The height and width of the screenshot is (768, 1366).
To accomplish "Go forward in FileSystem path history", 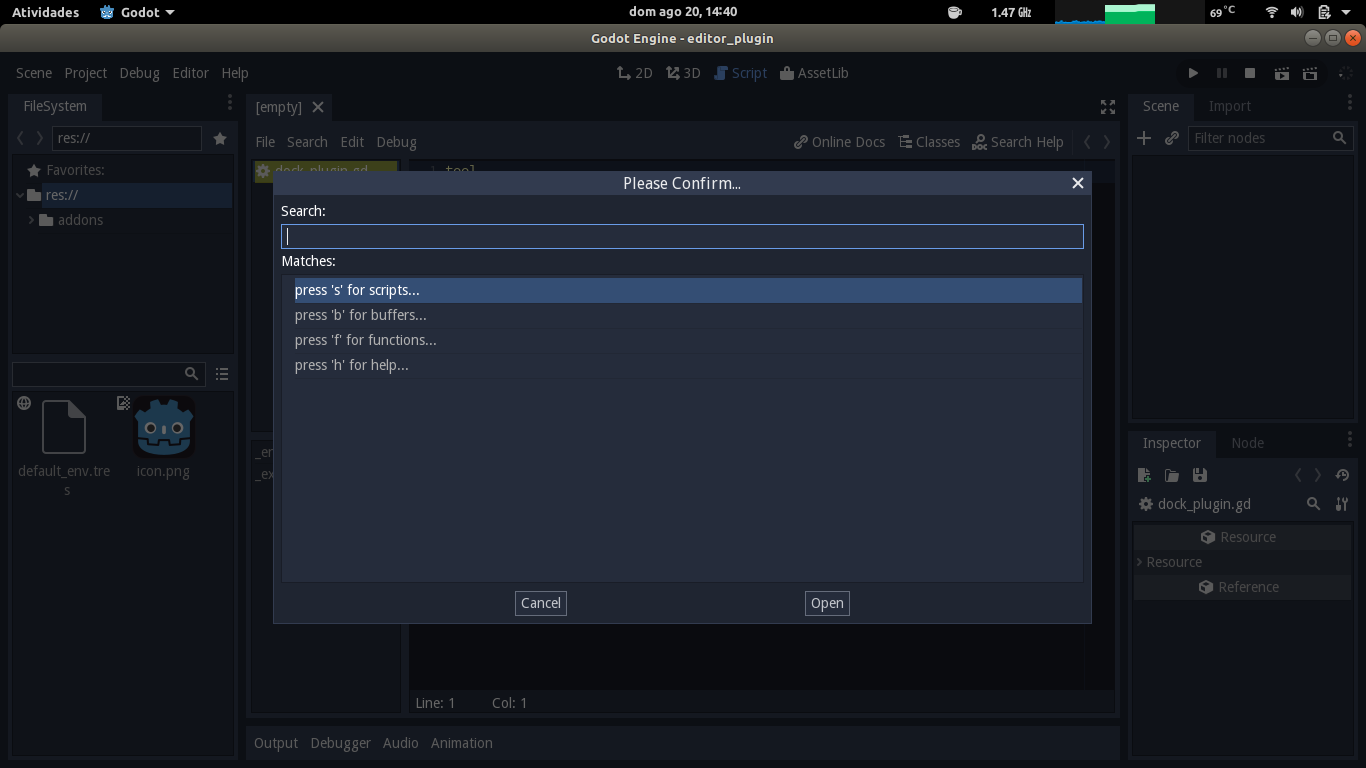I will (40, 139).
